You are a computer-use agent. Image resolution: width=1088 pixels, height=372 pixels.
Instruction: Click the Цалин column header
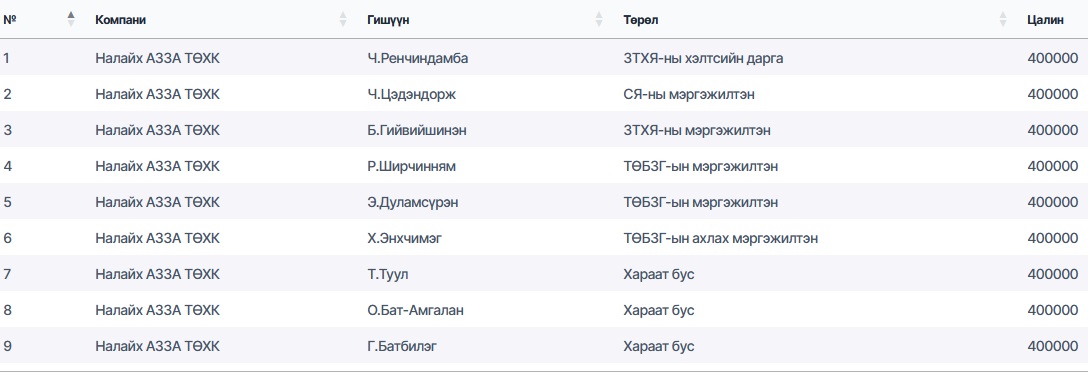pyautogui.click(x=1045, y=20)
